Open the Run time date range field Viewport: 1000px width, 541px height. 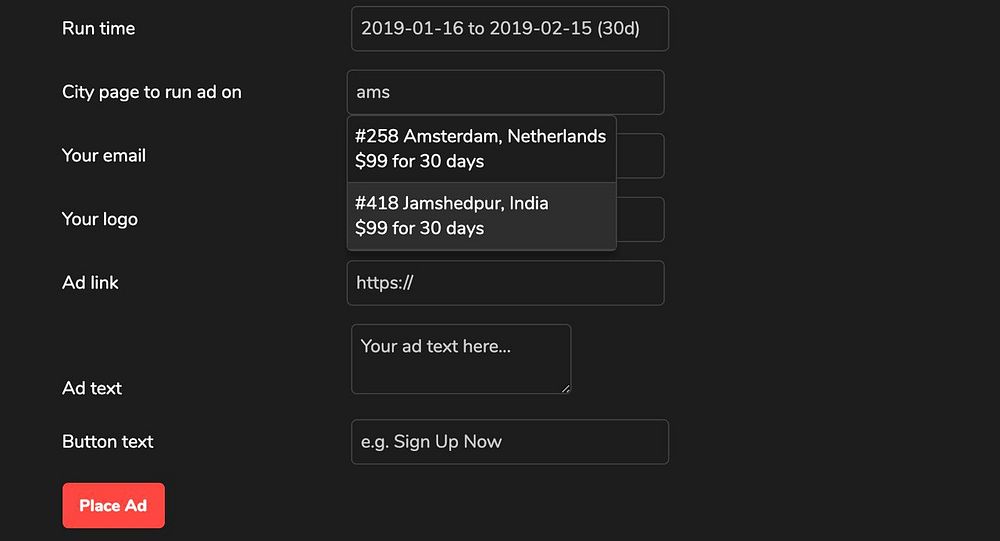click(509, 29)
